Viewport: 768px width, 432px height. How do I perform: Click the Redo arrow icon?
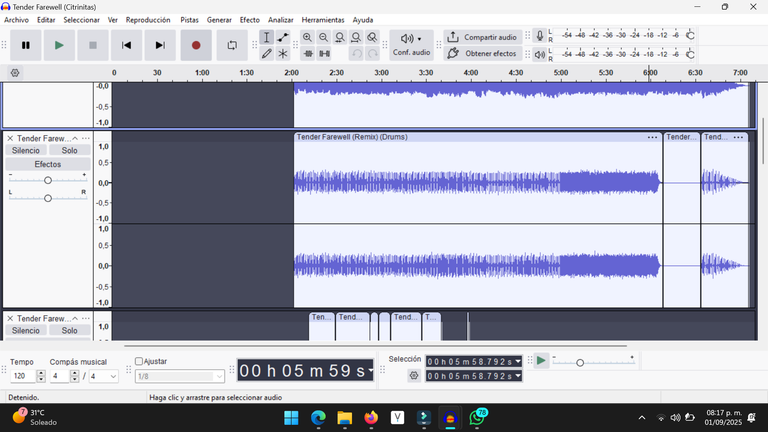click(373, 53)
